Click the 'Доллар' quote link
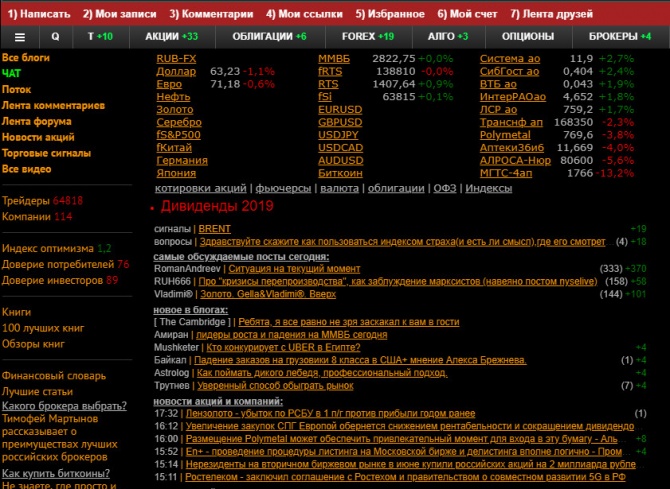Screen dimensions: 670x489 [x=176, y=71]
